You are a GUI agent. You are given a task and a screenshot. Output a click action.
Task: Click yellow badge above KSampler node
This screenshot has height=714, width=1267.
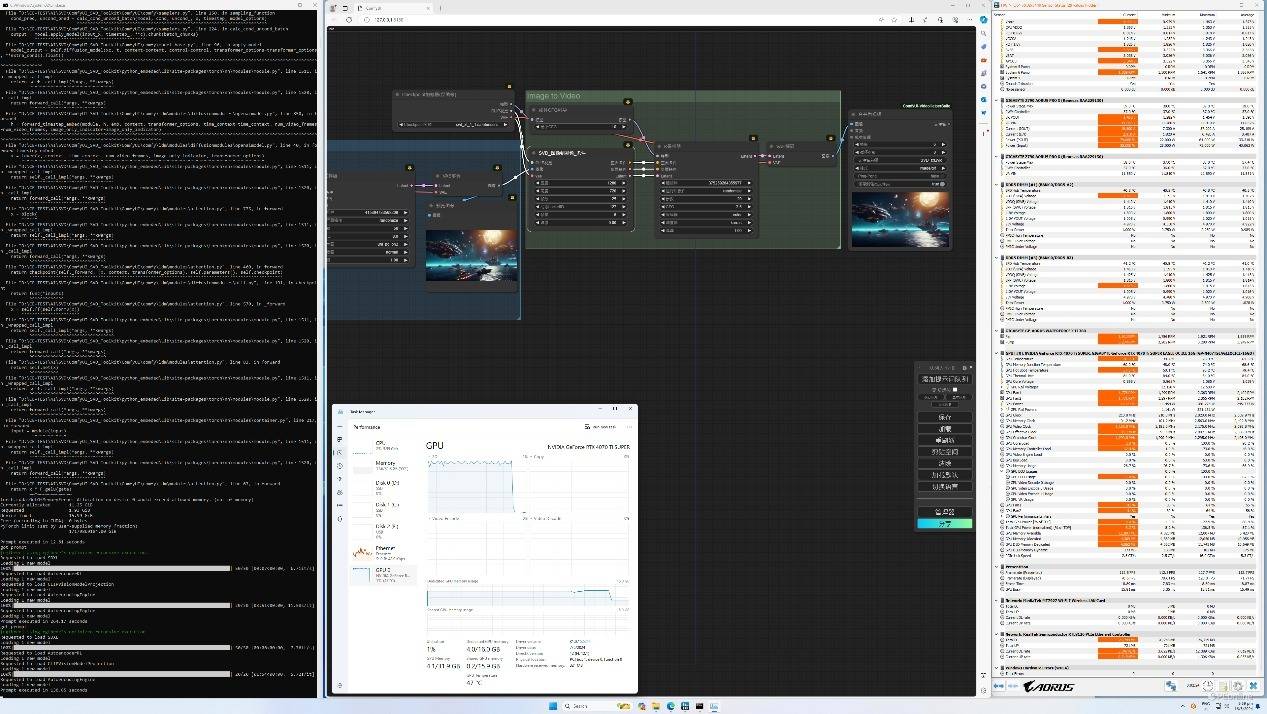click(753, 138)
